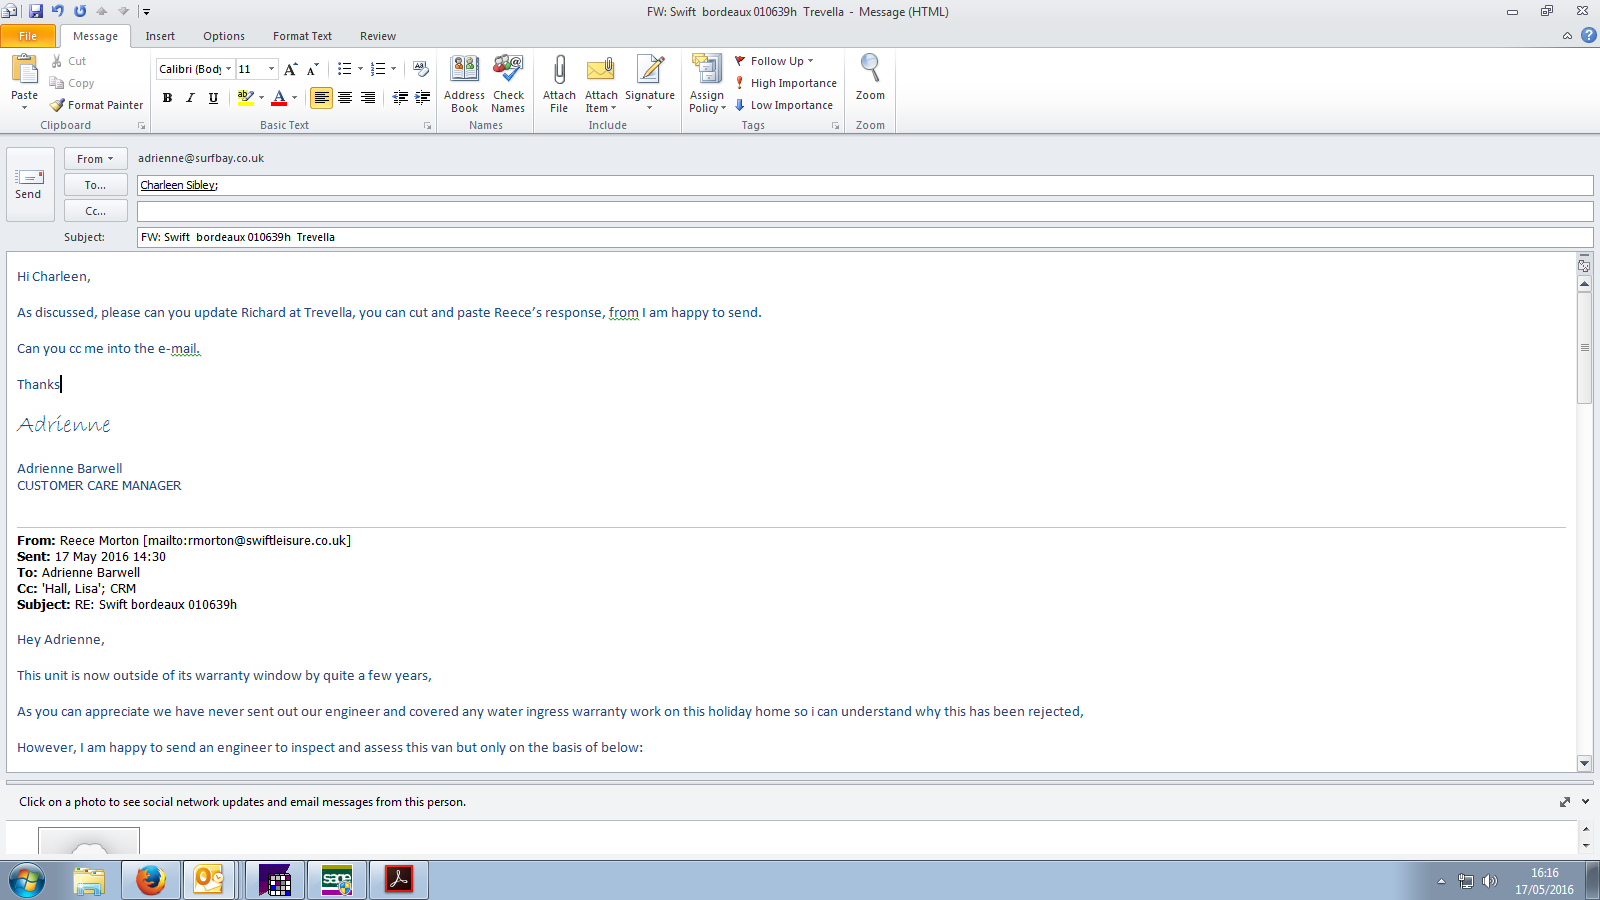Screen dimensions: 1600x900
Task: Apply numbered list formatting
Action: click(x=377, y=69)
